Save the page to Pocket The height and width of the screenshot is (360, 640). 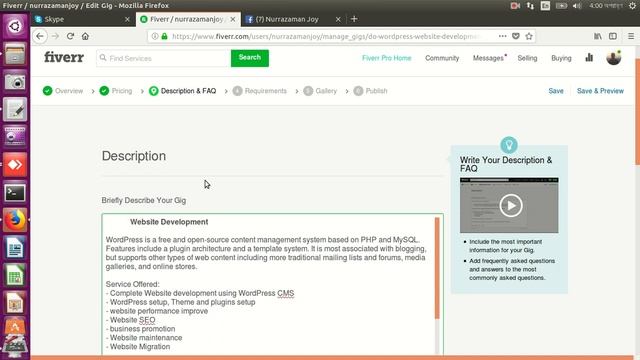[516, 36]
